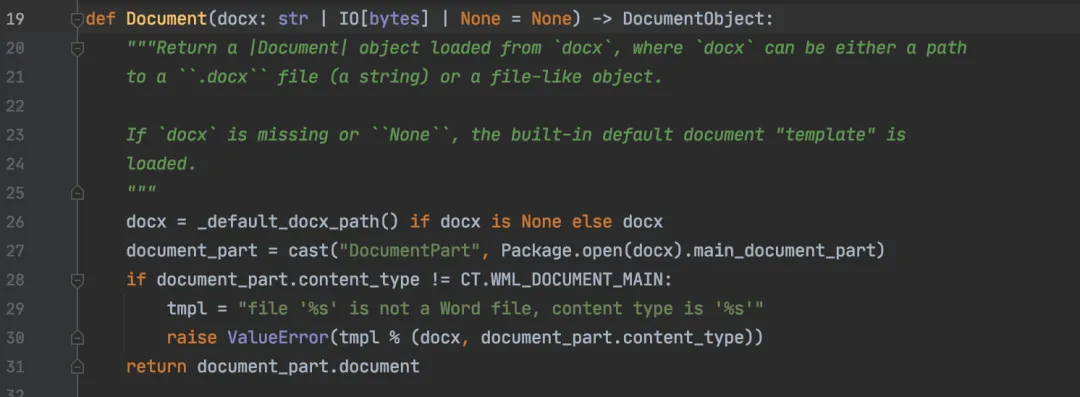Click the 'tmpl' variable assignment on line 29
Screen dimensions: 1080x397
click(187, 309)
